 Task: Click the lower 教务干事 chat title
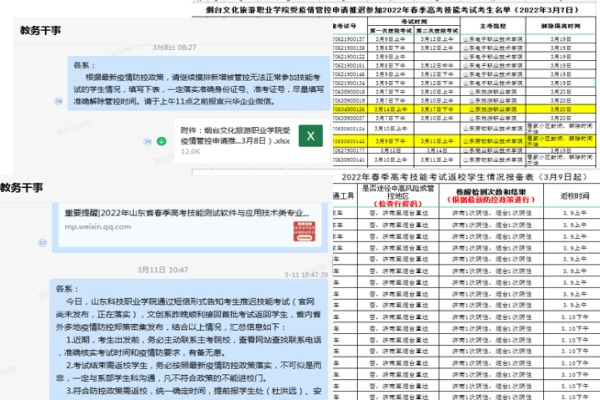click(x=21, y=188)
